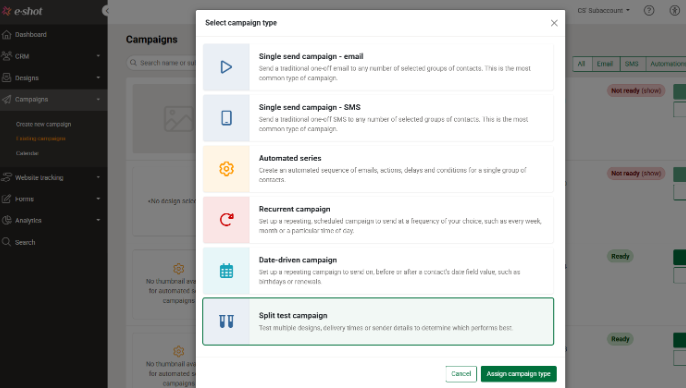Select the Split test campaign heading

click(x=293, y=315)
